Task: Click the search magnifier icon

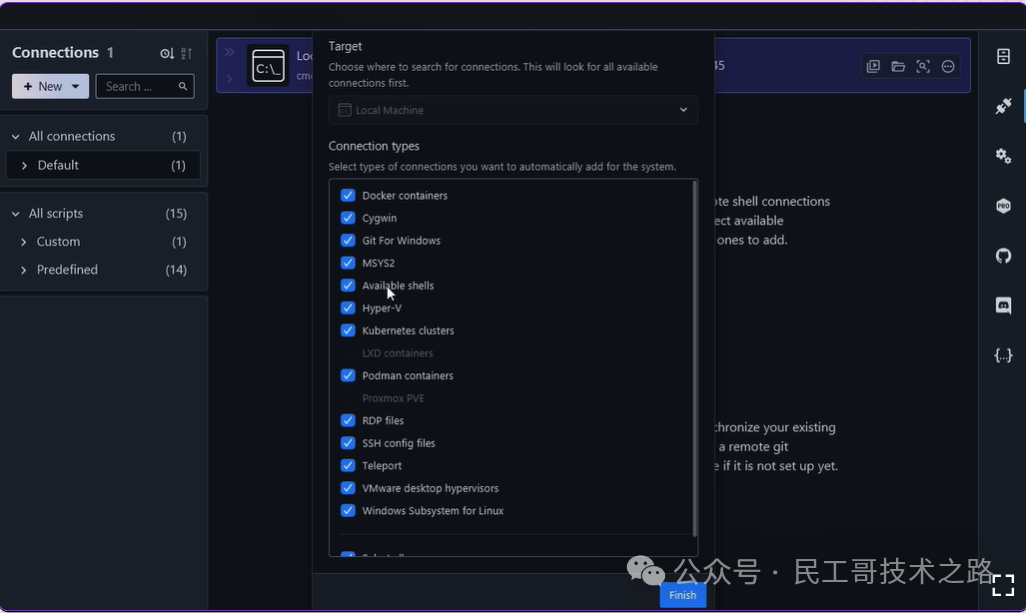Action: click(x=183, y=86)
